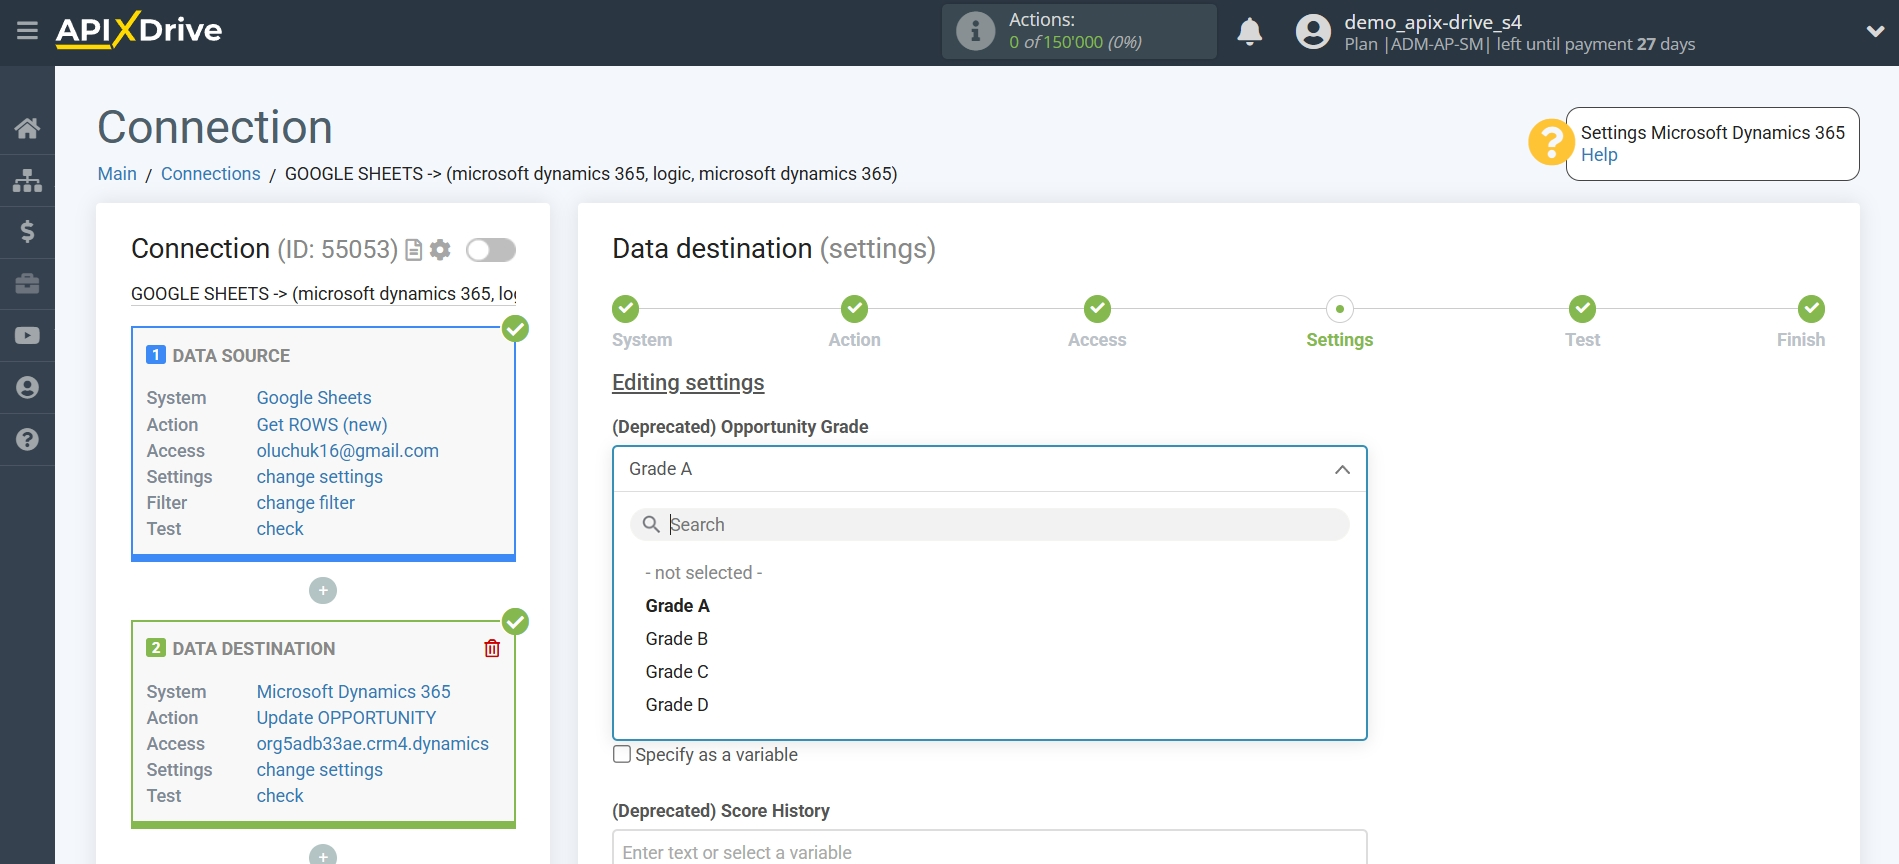Screen dimensions: 1899x864
Task: Go to Test step
Action: (x=1582, y=309)
